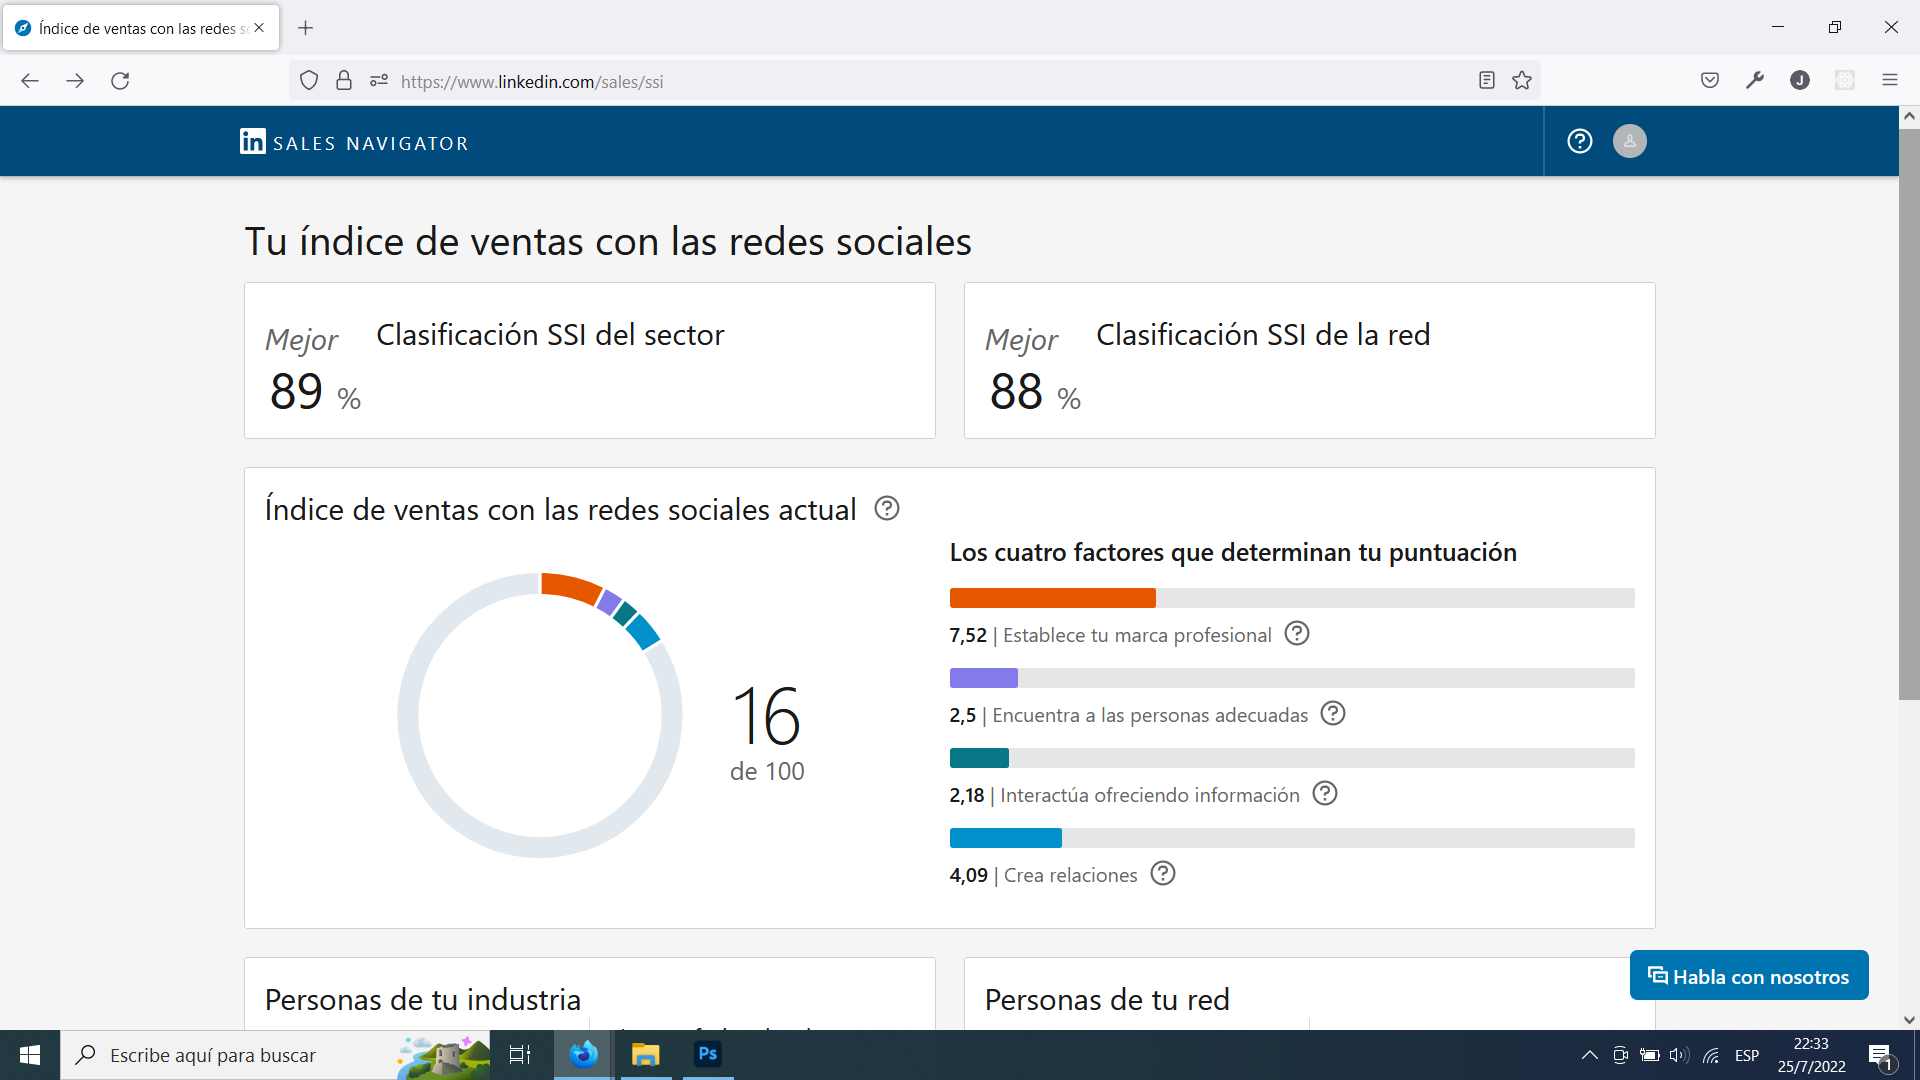Open Photoshop from taskbar
This screenshot has width=1920, height=1080.
tap(708, 1055)
